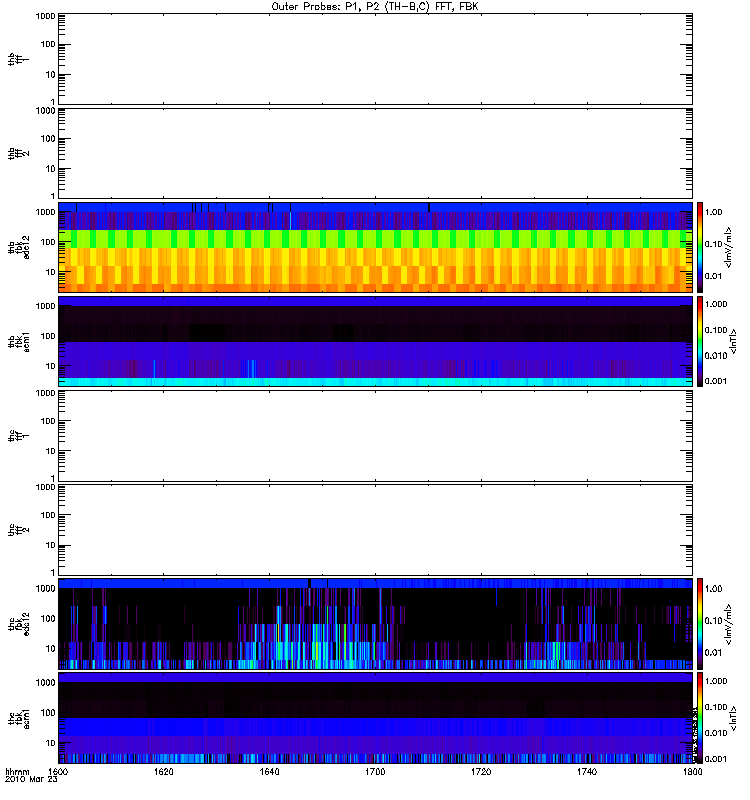This screenshot has width=750, height=800.
Task: Click the 0.01 tick on thb edc12 color bar
Action: (x=714, y=276)
